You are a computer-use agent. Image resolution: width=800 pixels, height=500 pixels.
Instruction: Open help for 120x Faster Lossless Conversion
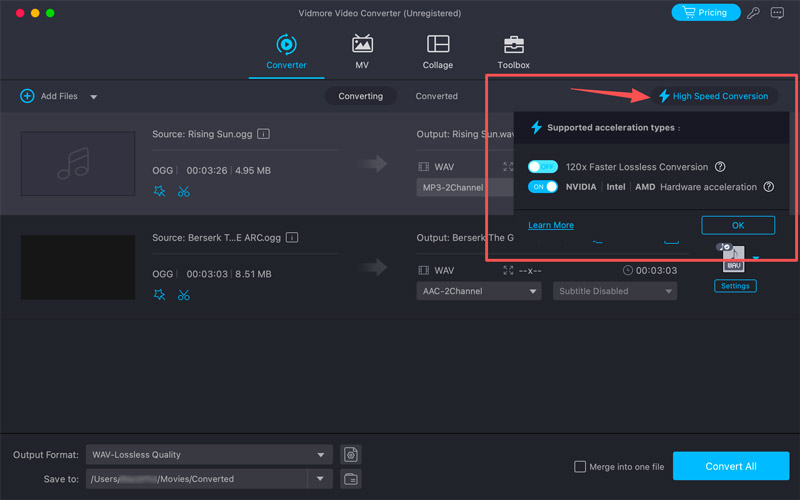click(720, 167)
